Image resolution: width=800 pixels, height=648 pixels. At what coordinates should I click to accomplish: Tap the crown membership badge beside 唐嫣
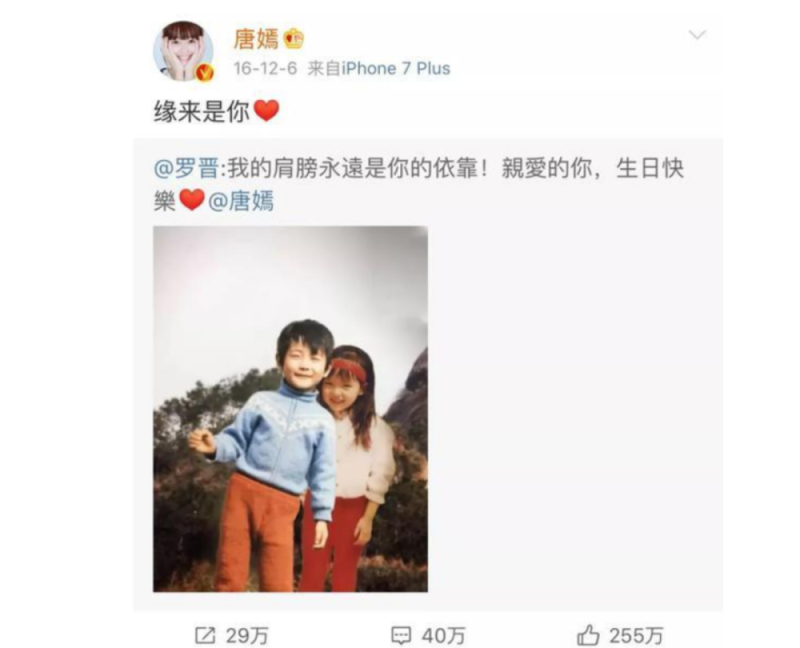pyautogui.click(x=294, y=39)
